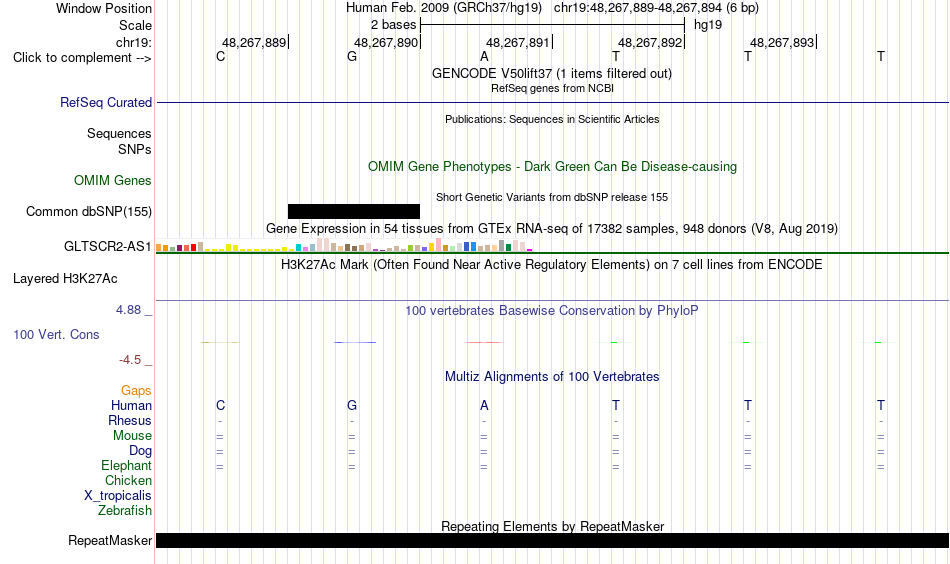Image resolution: width=950 pixels, height=564 pixels.
Task: Click 'Human Feb. 2009 (GRCh37/hg19)' assembly text
Action: coord(444,8)
